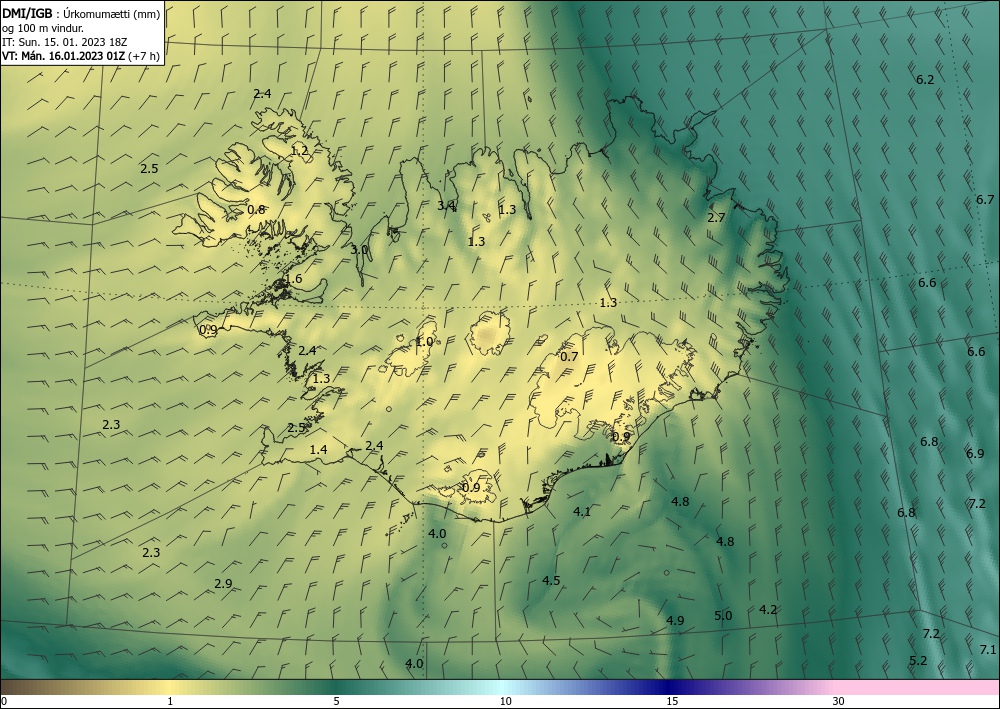Click the color scale tick label 5
This screenshot has height=709, width=1000.
coord(336,702)
